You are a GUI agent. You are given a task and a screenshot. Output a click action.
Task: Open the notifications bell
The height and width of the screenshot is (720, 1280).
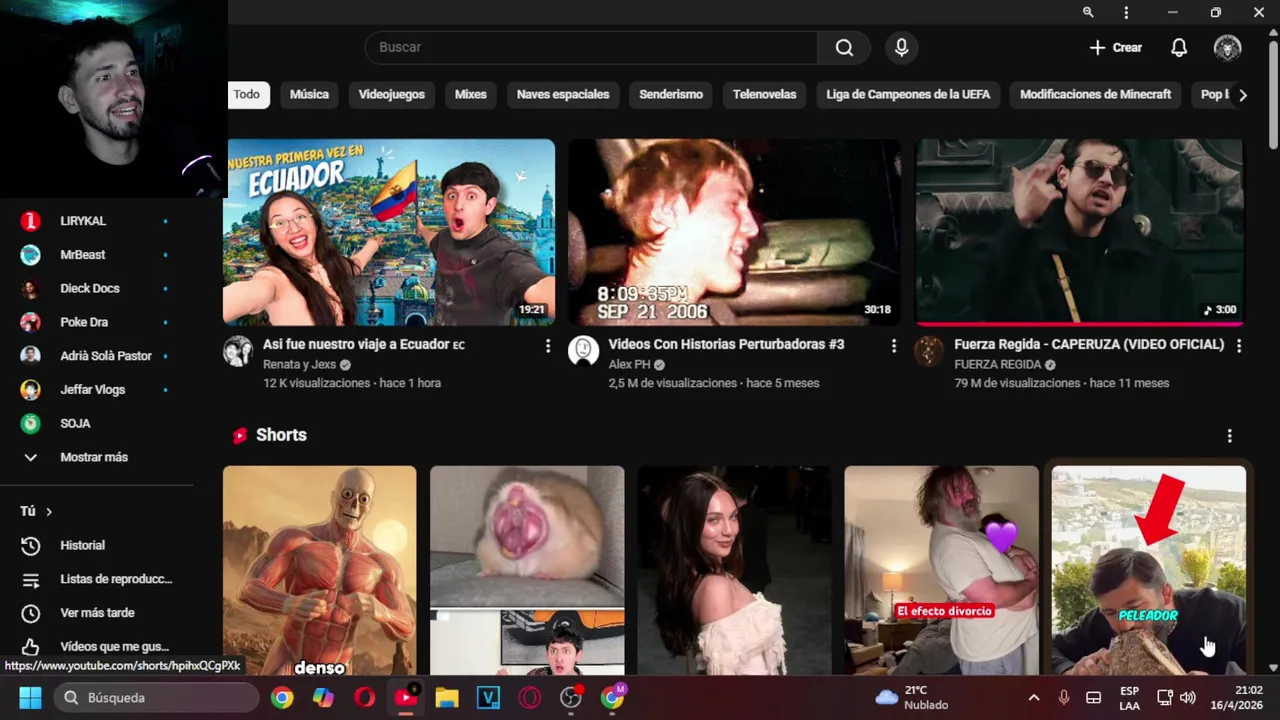pos(1179,48)
